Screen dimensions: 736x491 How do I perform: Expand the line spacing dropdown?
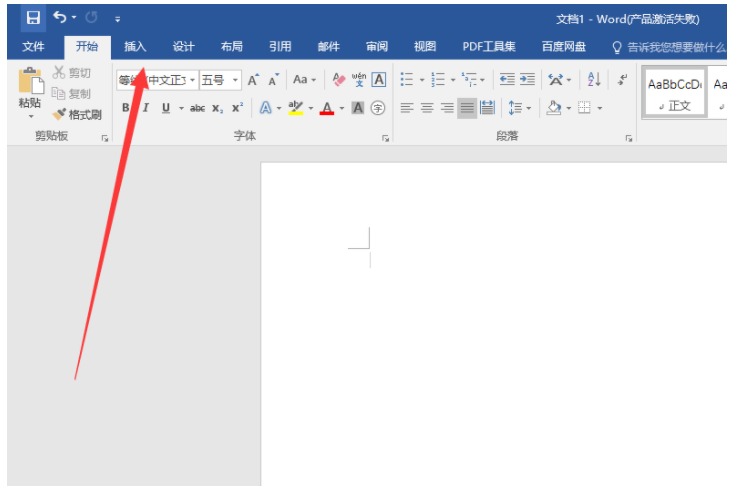[x=529, y=108]
